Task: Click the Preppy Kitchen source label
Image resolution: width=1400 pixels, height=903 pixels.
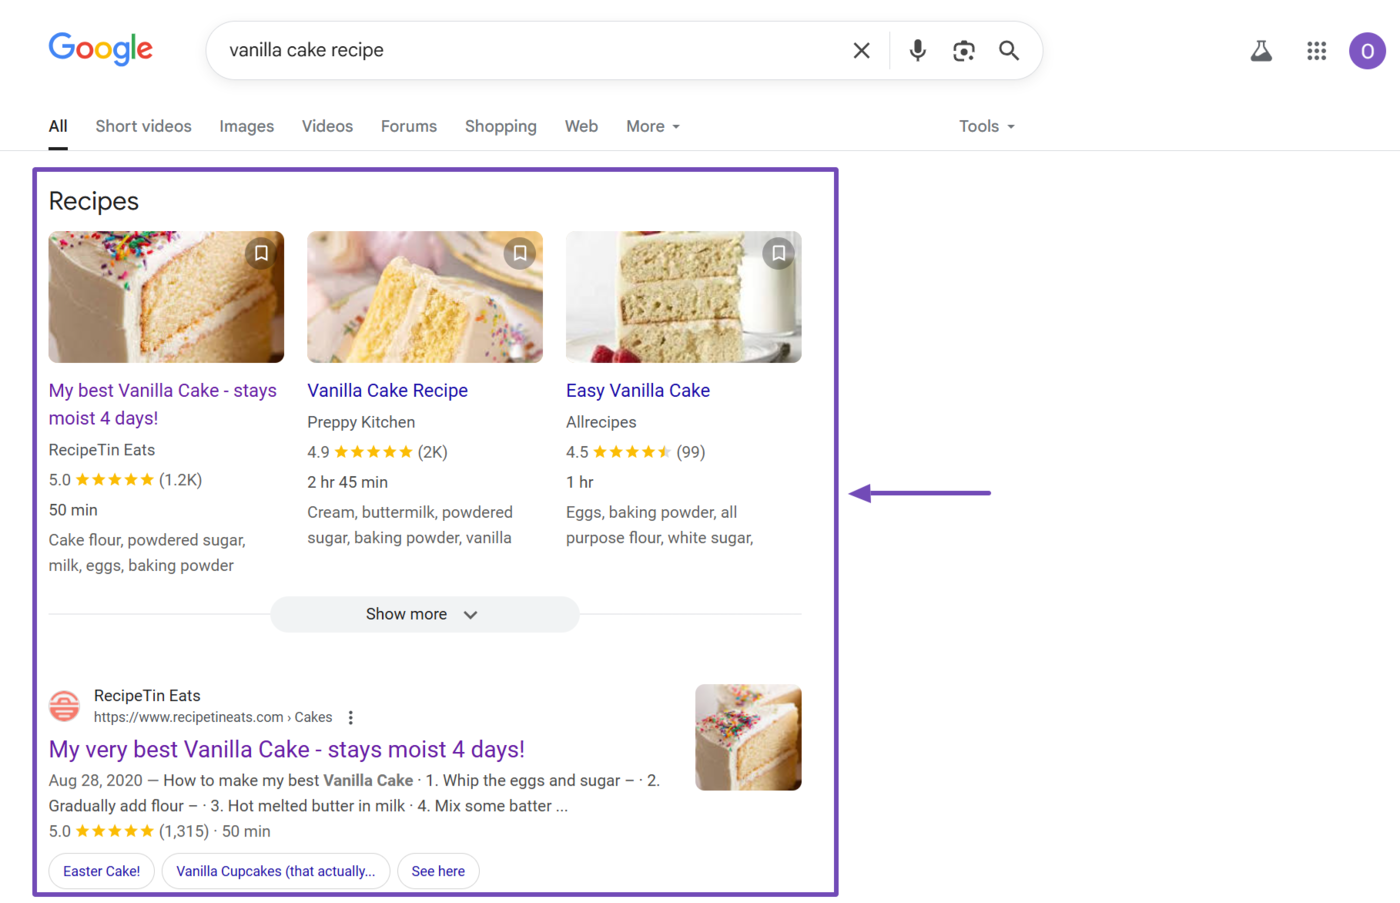Action: 361,422
